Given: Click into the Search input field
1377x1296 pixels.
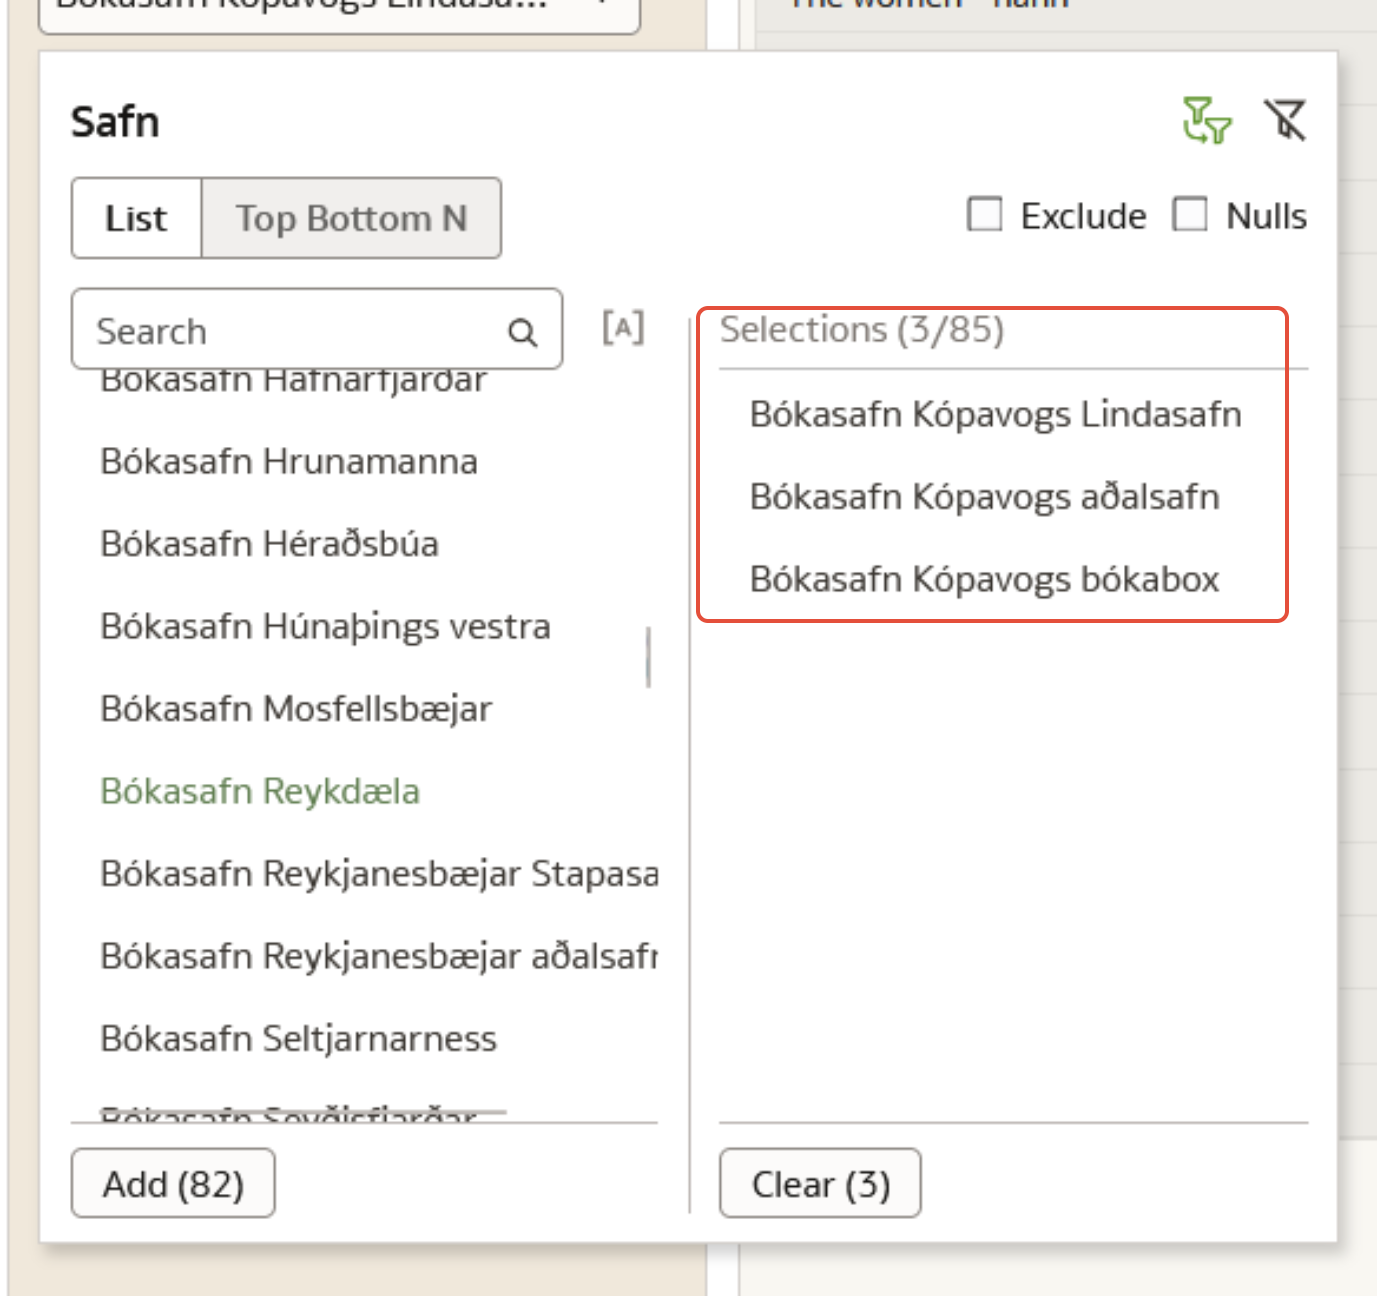Looking at the screenshot, I should pos(290,331).
